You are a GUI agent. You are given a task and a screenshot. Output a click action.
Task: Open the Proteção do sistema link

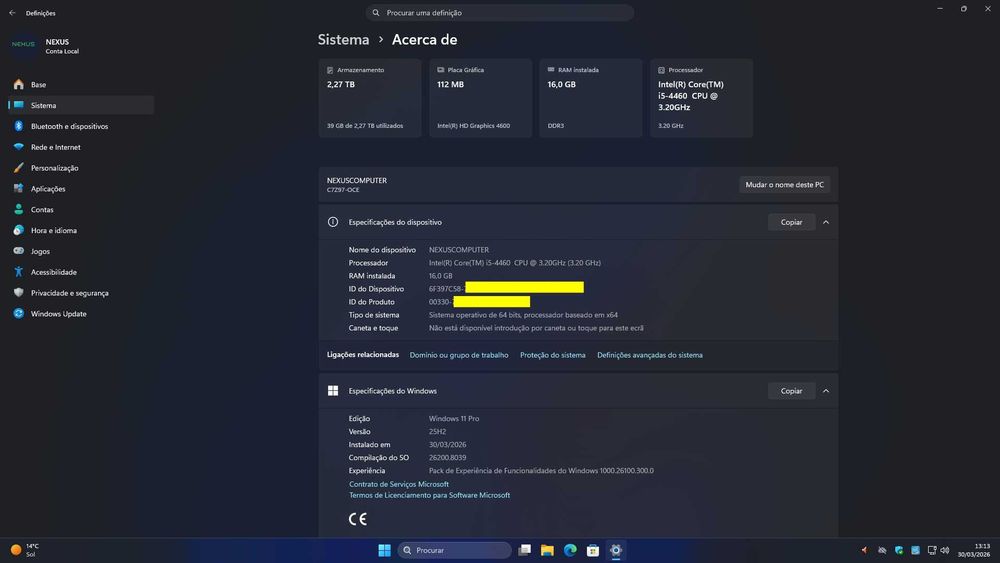pyautogui.click(x=552, y=355)
